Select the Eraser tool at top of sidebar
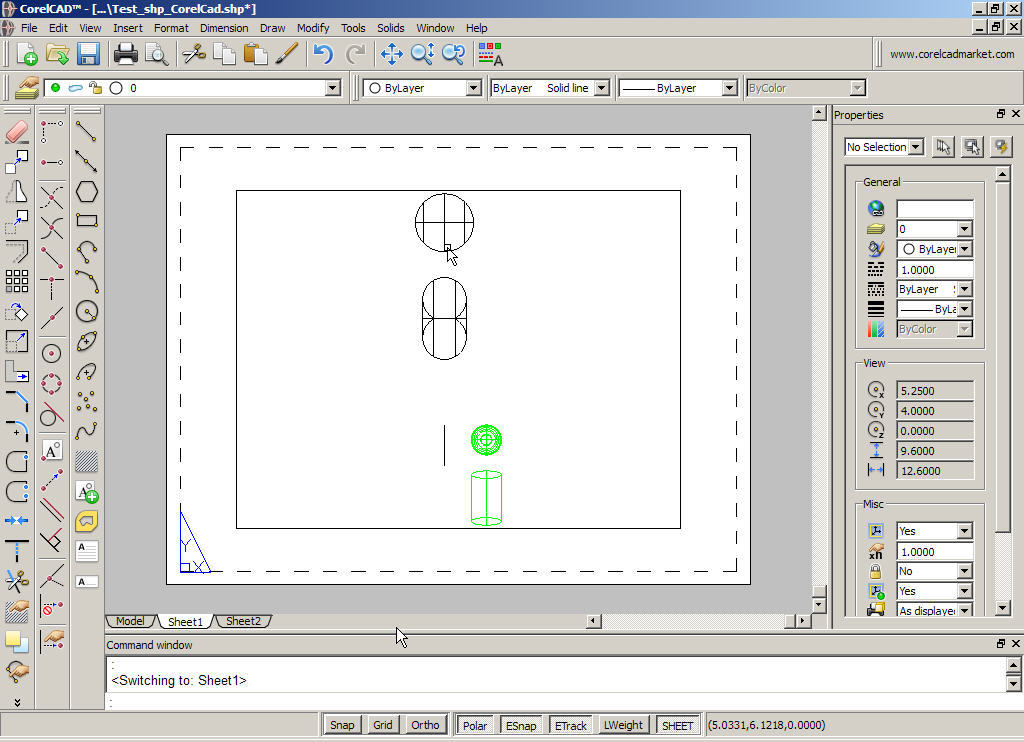Image resolution: width=1024 pixels, height=742 pixels. pos(16,131)
